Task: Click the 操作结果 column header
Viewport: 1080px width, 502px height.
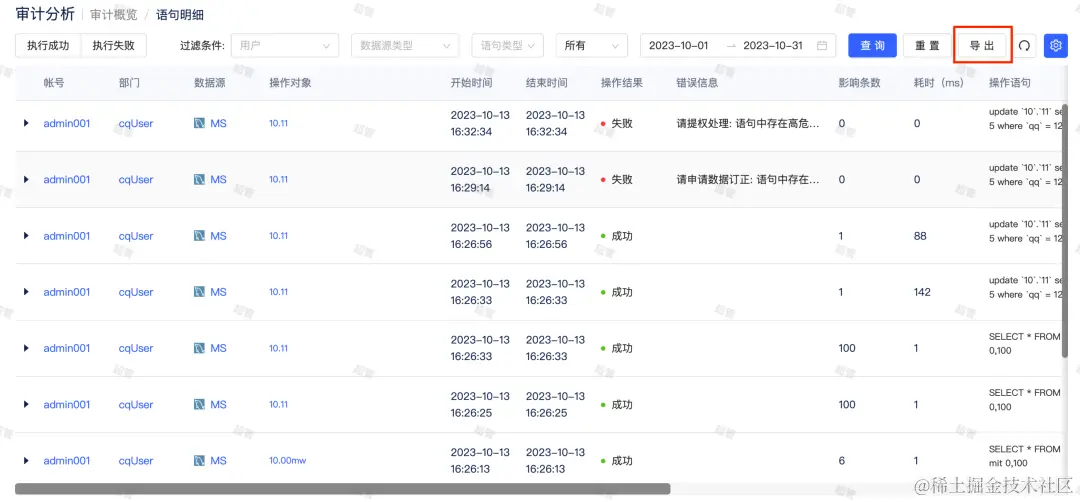Action: (x=622, y=83)
